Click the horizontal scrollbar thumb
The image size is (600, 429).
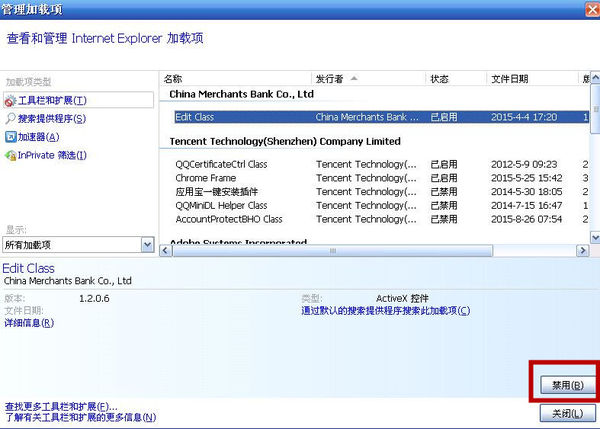(333, 251)
